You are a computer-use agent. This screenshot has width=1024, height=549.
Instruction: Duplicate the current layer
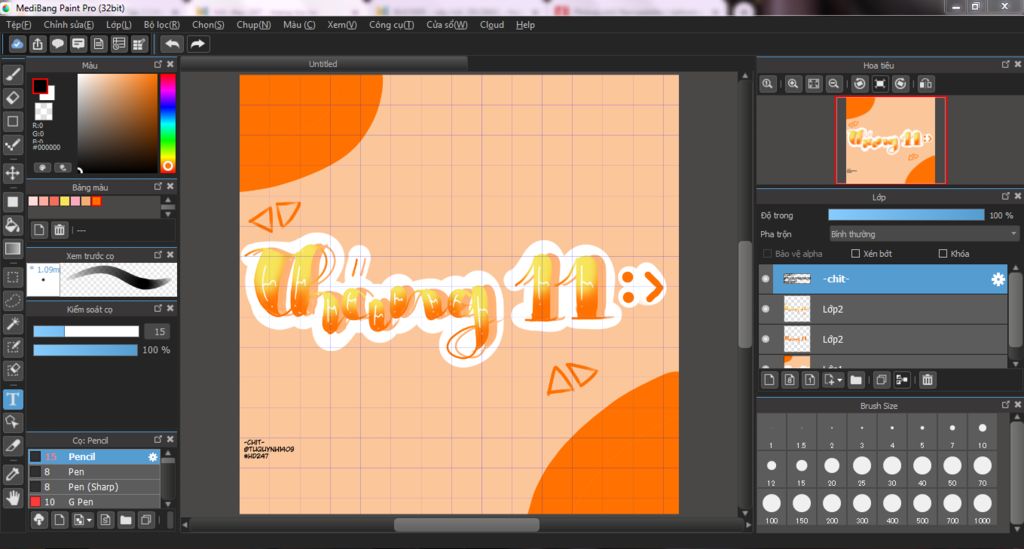click(x=881, y=380)
